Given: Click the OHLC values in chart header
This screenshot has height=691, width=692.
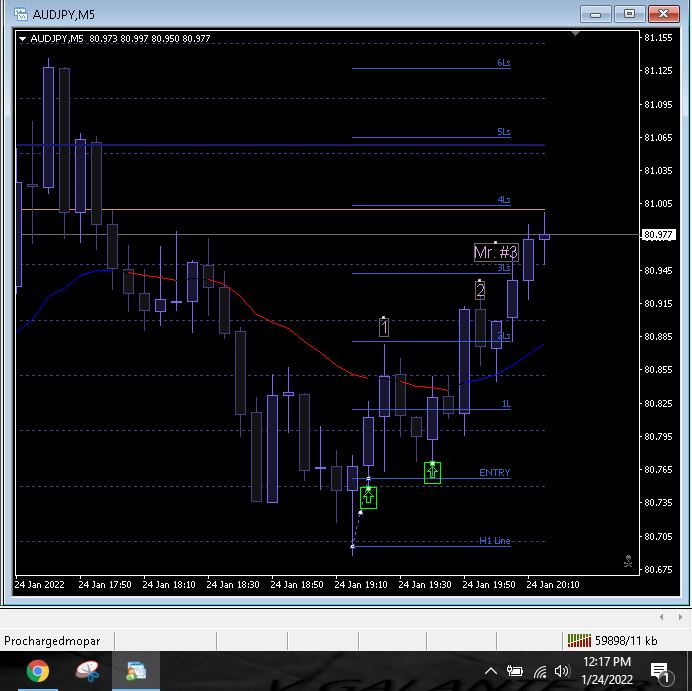Looking at the screenshot, I should (x=150, y=39).
